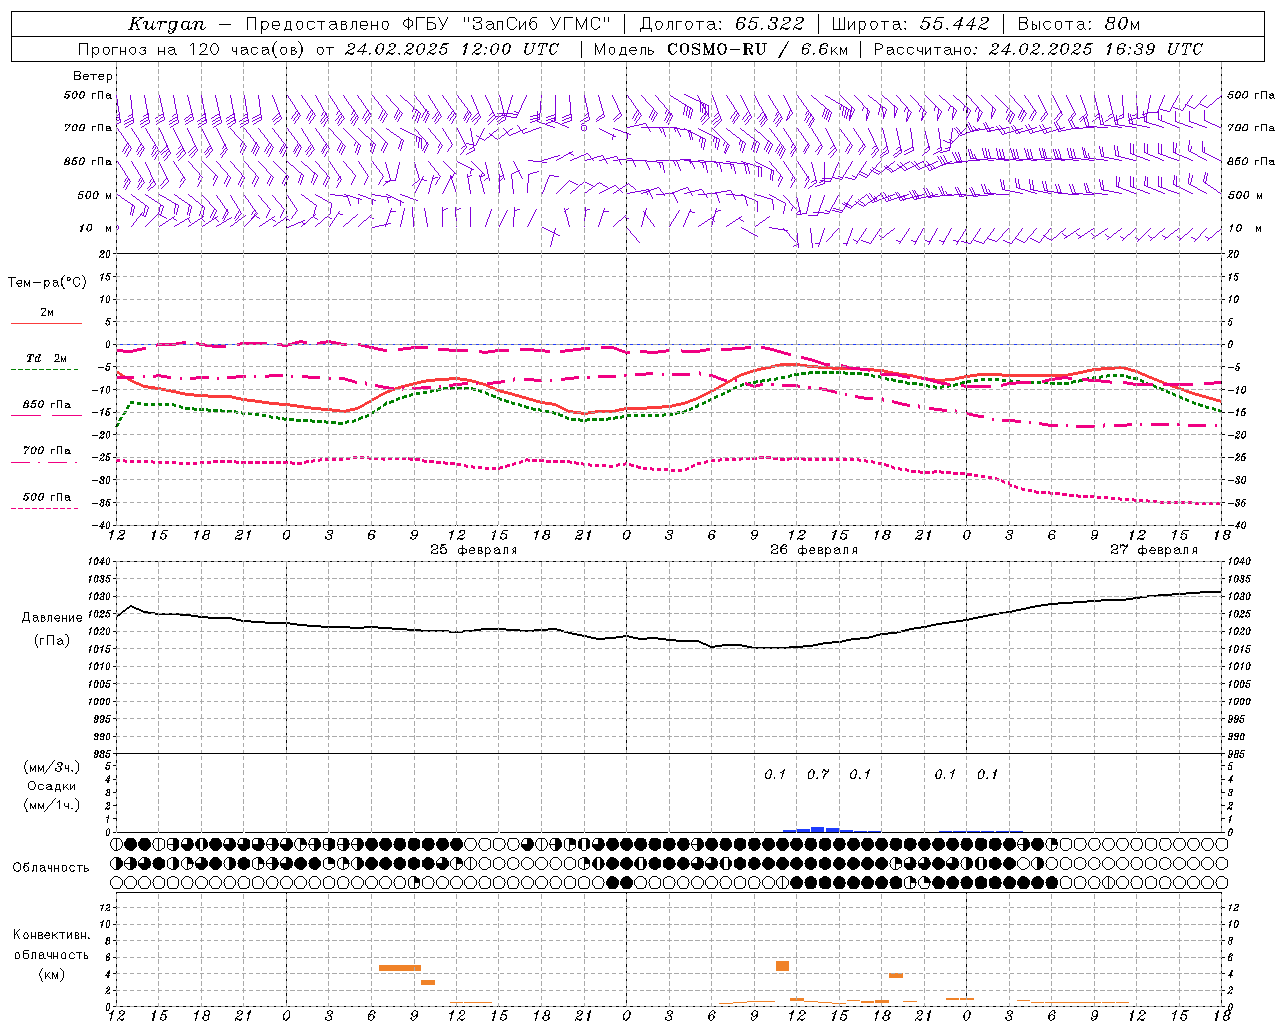This screenshot has height=1024, width=1280.
Task: Click the (гПа) pressure unit label
Action: click(x=52, y=640)
